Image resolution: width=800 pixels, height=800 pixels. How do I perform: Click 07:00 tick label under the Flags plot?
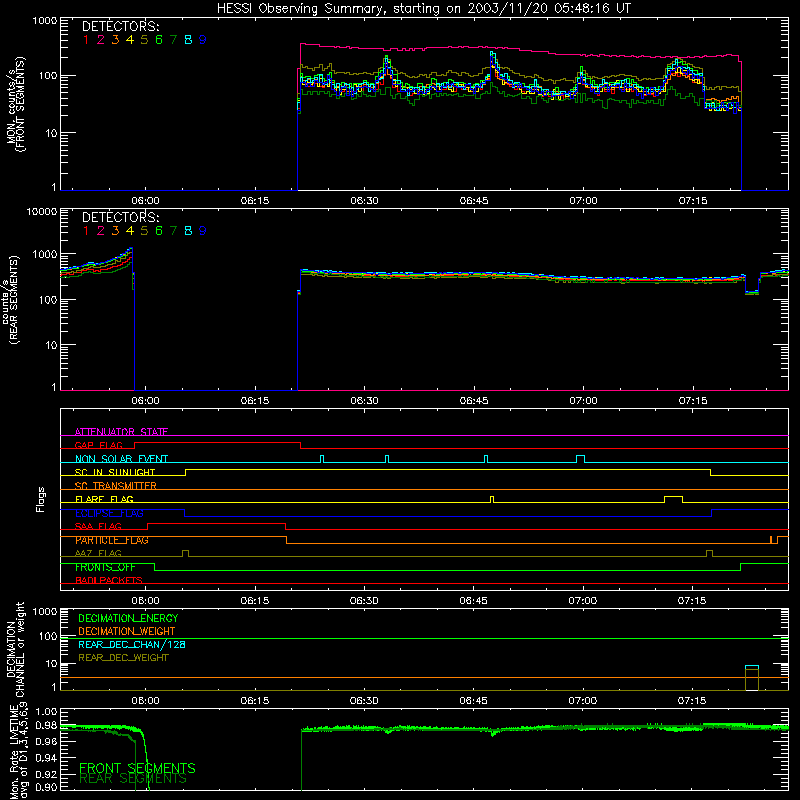point(583,601)
